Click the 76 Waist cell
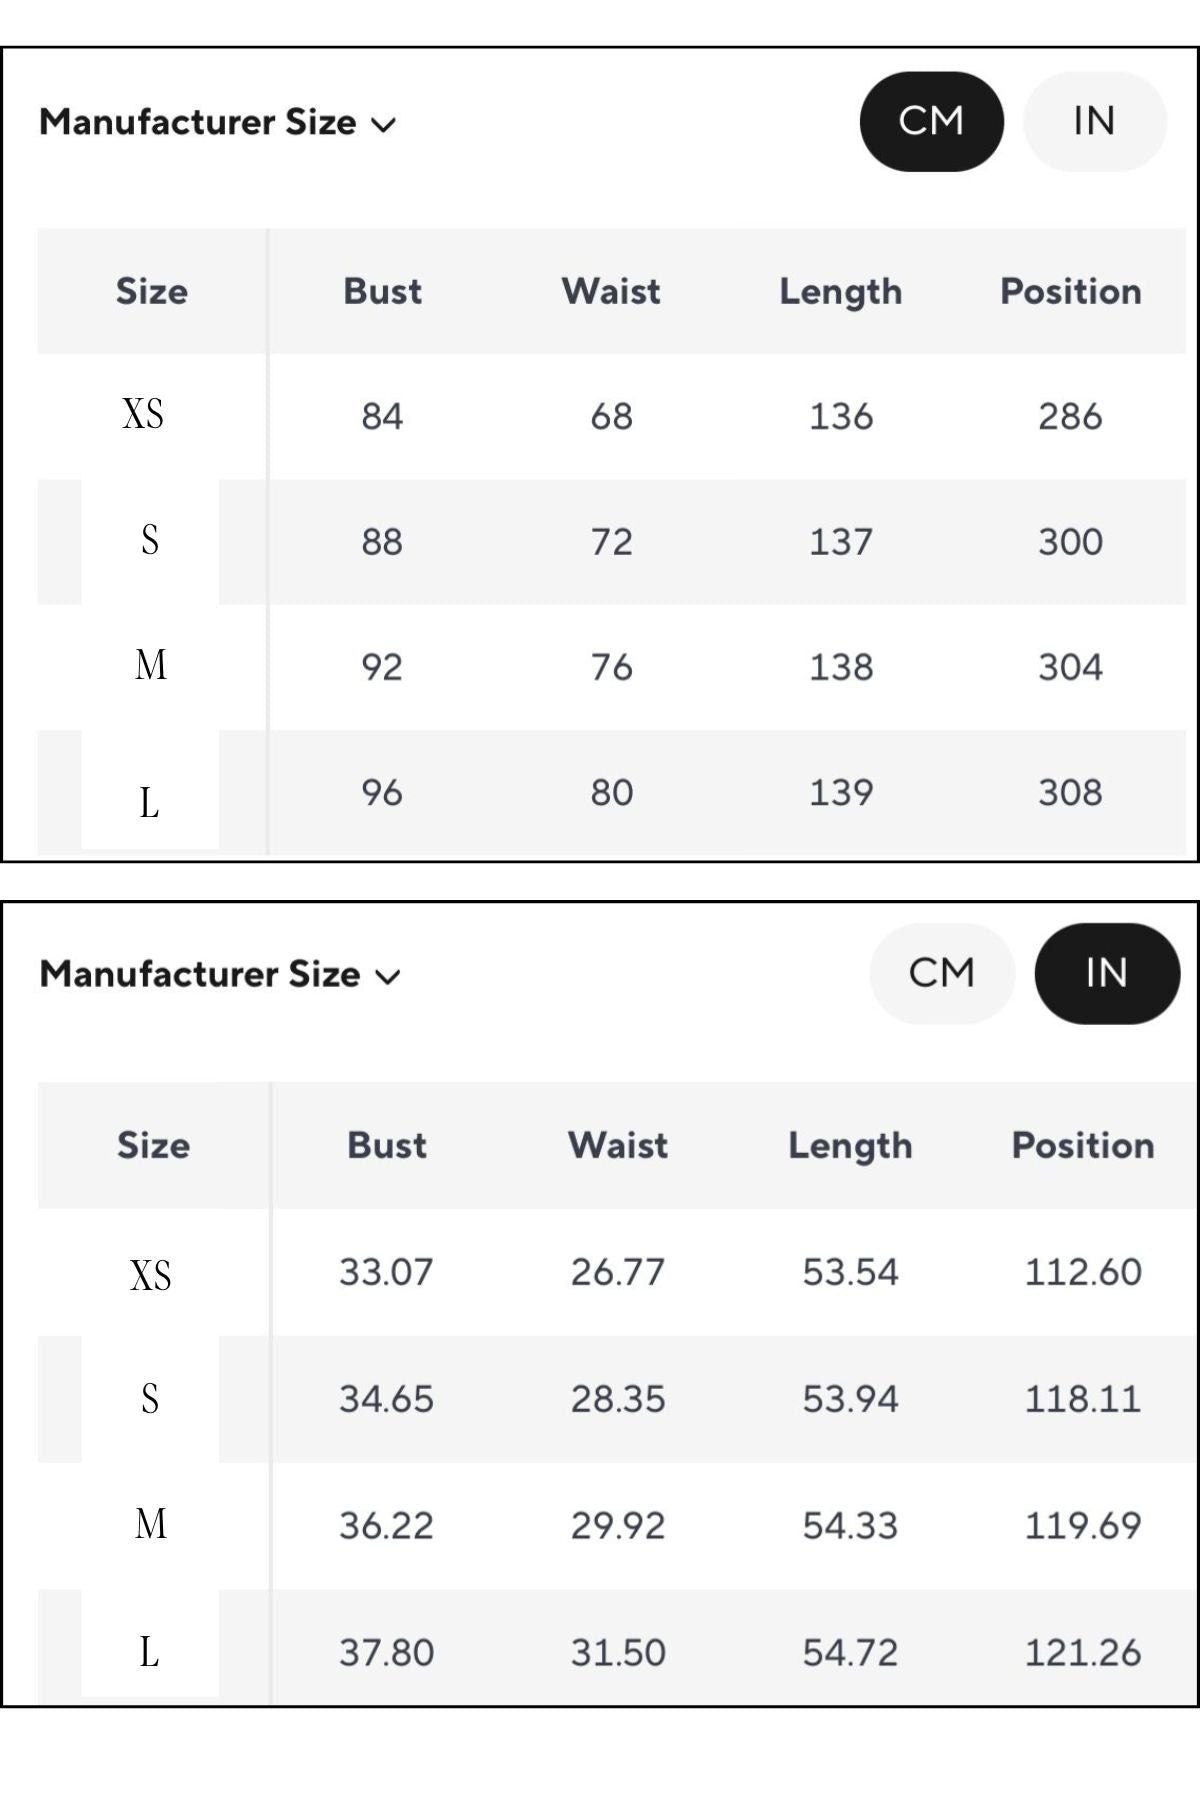1200x1800 pixels. (611, 667)
